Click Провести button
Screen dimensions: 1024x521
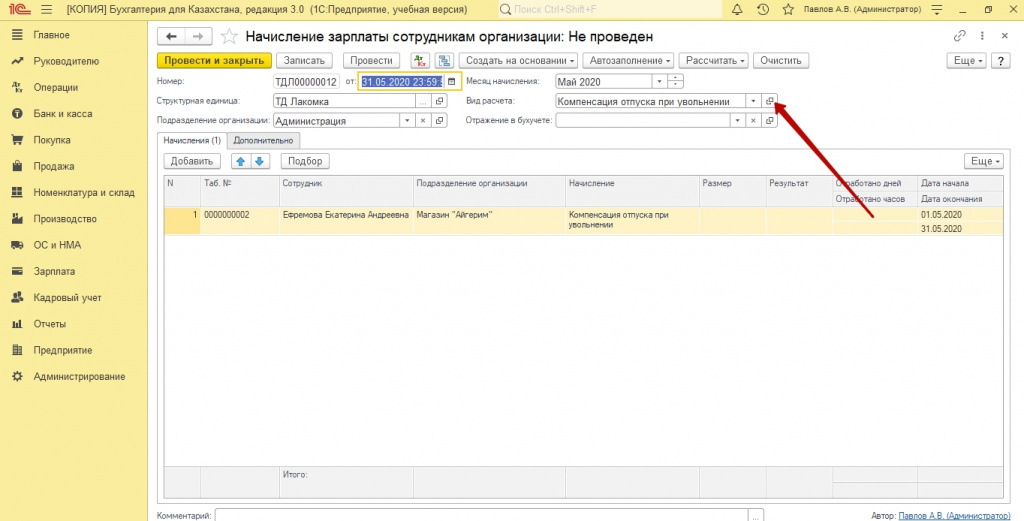click(372, 61)
